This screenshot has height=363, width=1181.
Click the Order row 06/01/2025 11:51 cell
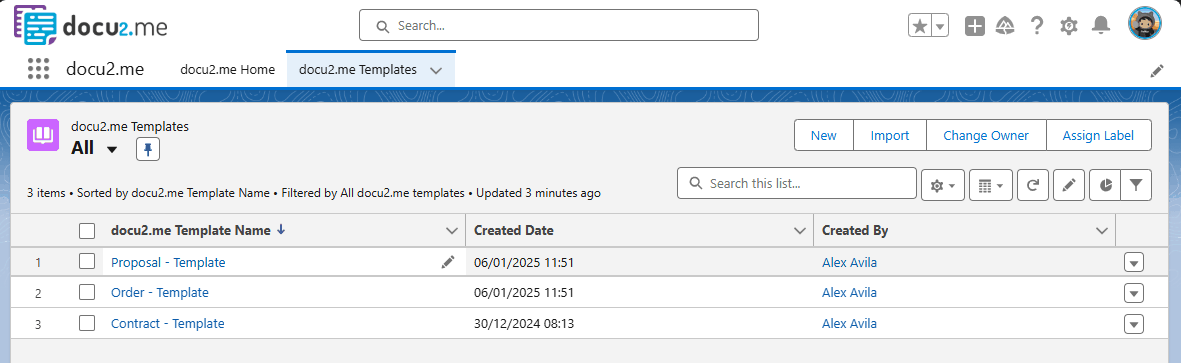pos(524,292)
